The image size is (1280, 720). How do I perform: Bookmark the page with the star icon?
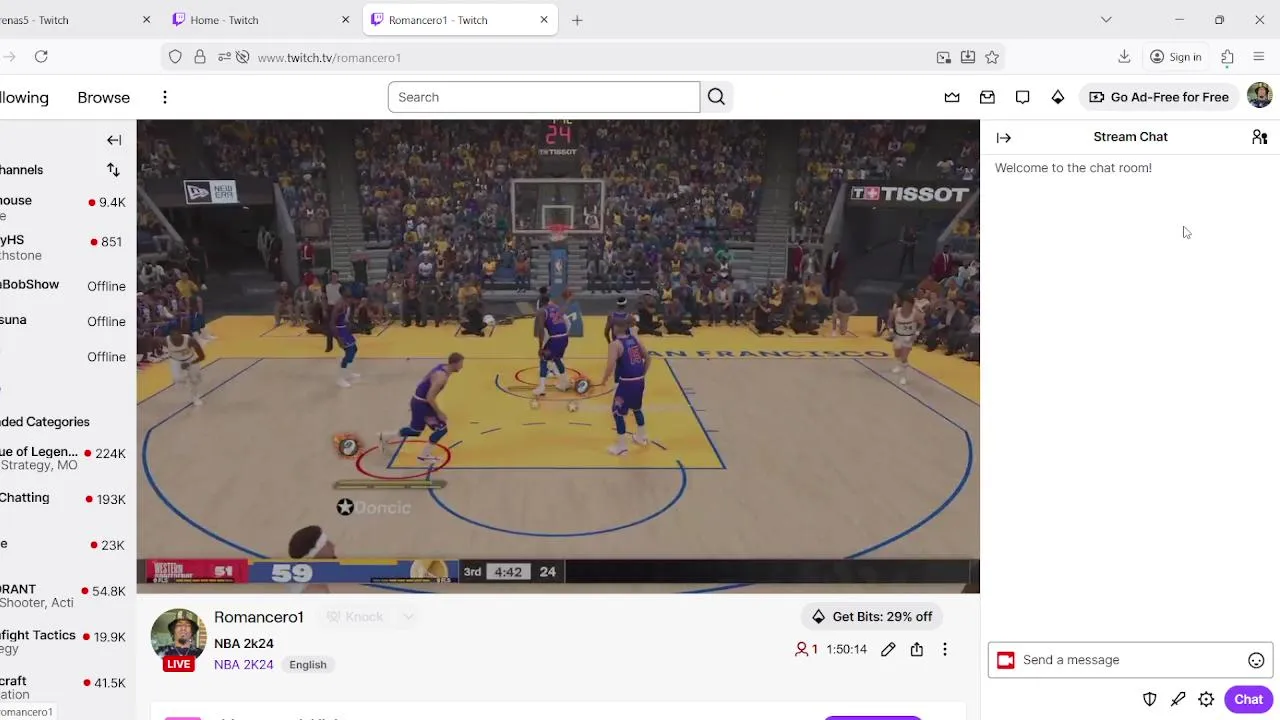[992, 57]
